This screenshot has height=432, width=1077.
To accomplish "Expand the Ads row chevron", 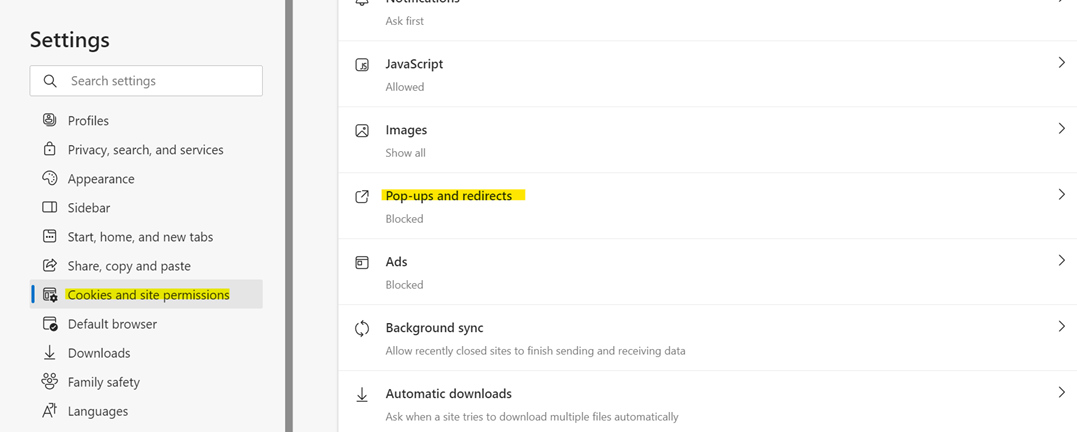I will [1061, 261].
